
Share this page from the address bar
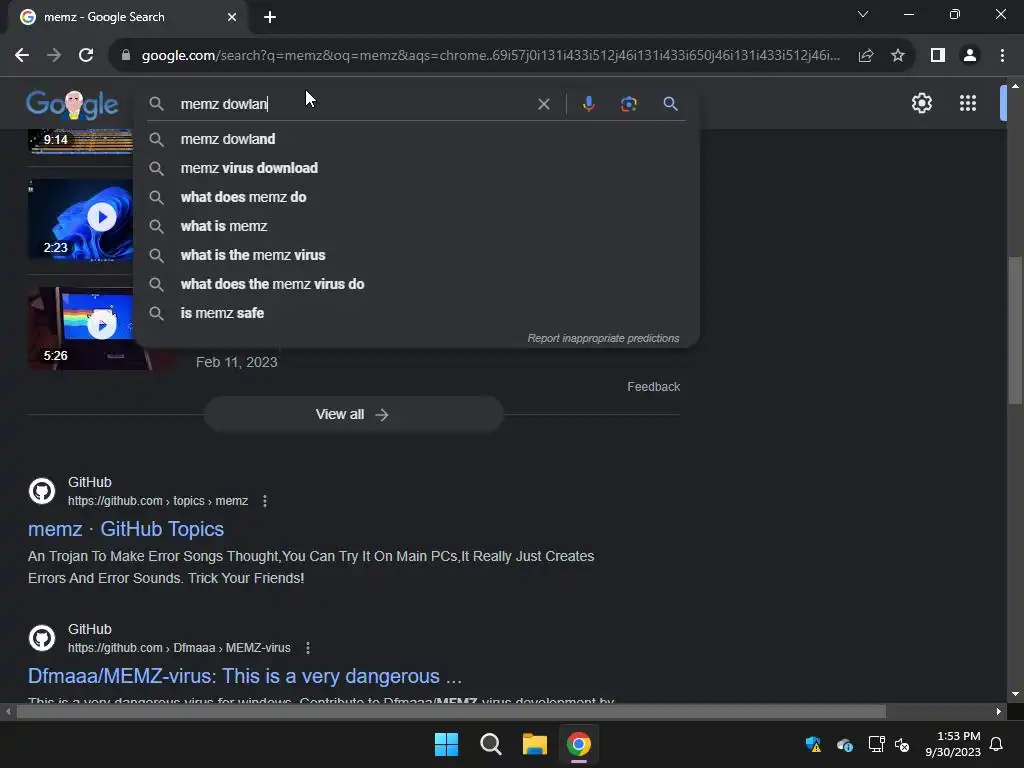pos(866,56)
